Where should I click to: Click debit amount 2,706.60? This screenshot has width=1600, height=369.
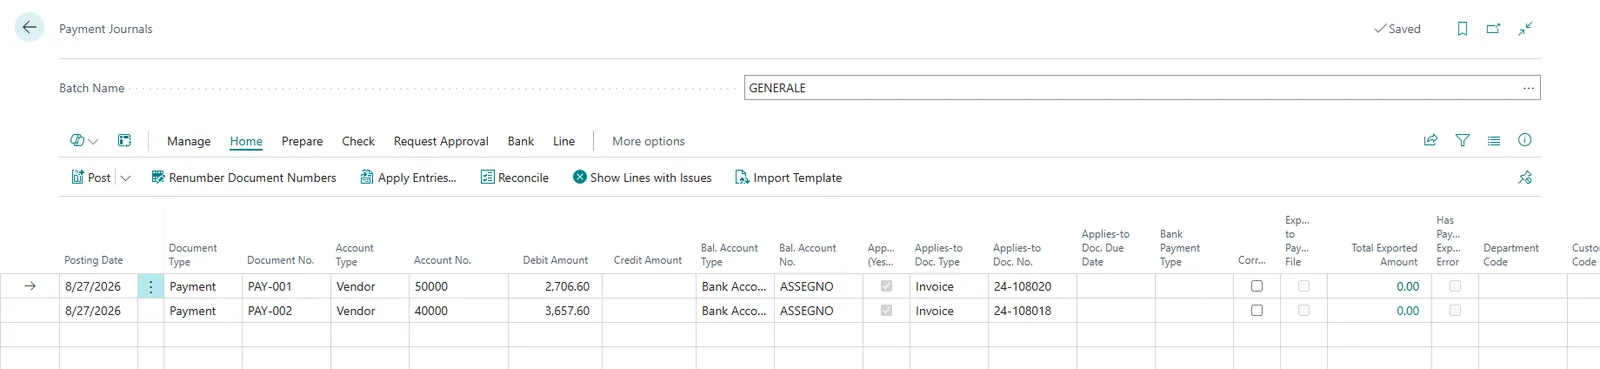pyautogui.click(x=555, y=286)
